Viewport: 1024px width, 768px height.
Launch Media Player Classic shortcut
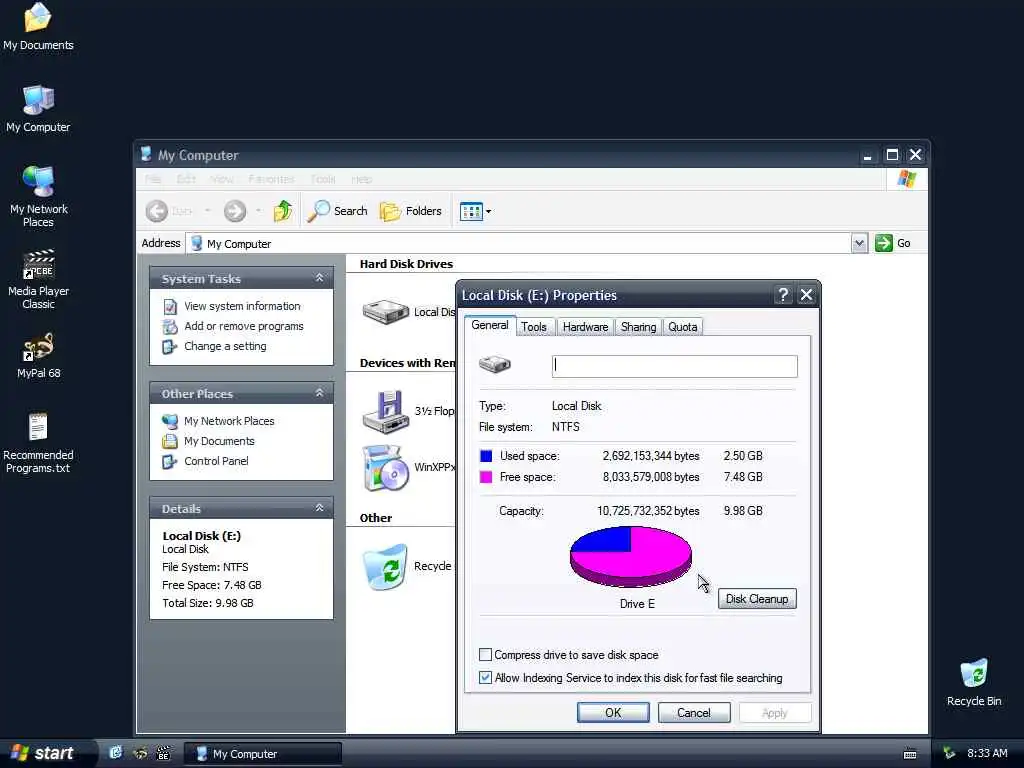coord(39,279)
